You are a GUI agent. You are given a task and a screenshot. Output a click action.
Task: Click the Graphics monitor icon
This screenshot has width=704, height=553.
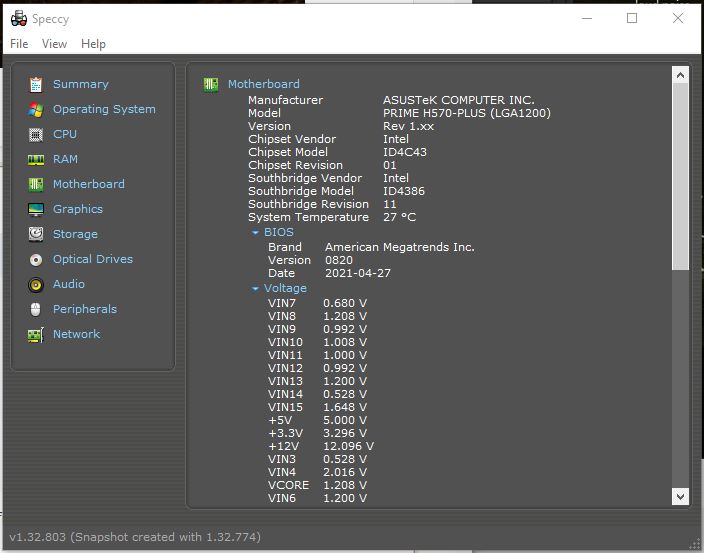[36, 210]
